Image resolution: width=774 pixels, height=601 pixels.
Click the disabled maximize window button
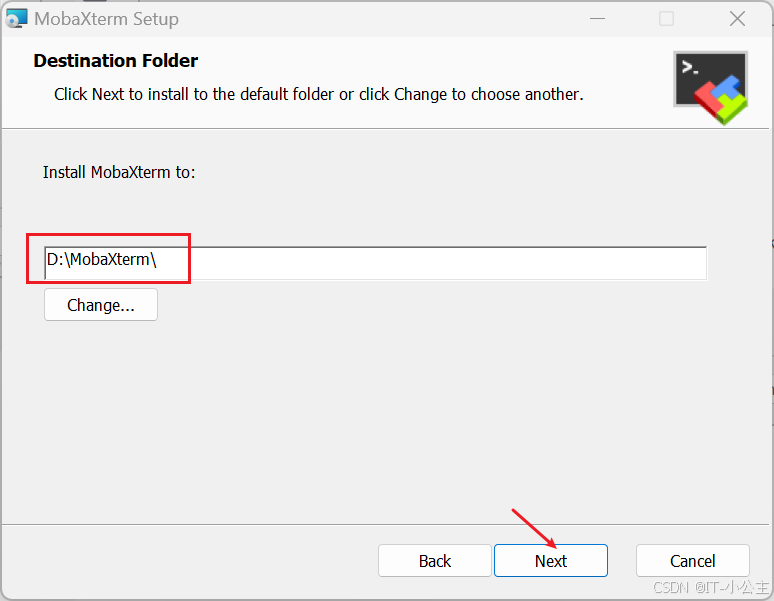[666, 19]
